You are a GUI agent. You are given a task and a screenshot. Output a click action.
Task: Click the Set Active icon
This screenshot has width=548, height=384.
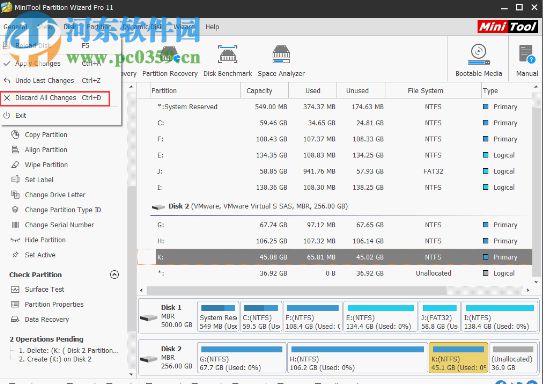pos(15,255)
